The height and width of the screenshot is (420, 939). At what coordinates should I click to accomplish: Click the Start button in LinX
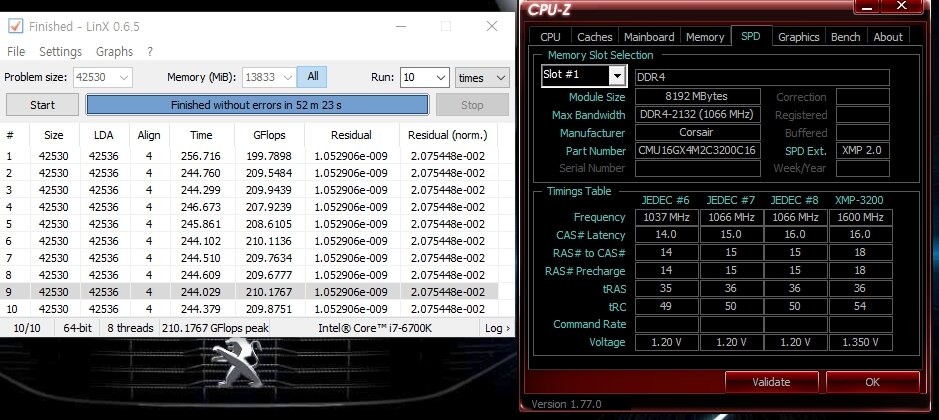(x=43, y=105)
